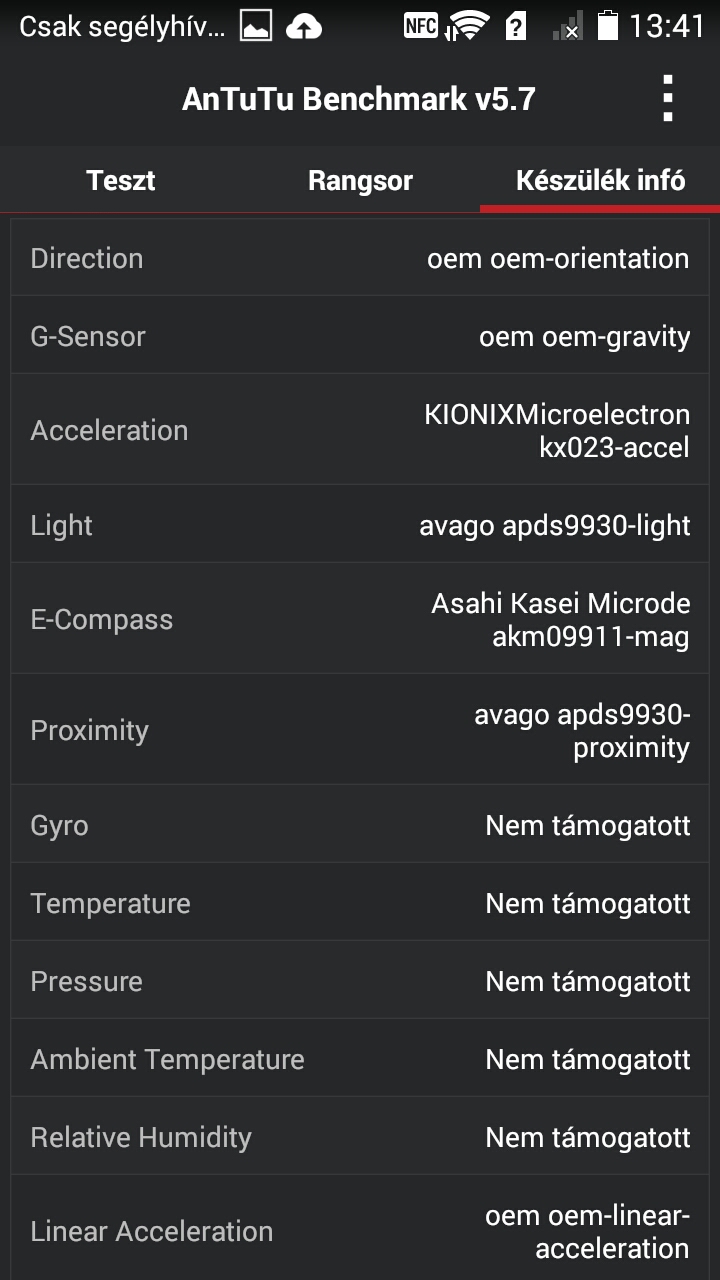Tap the no-signal mobile network icon
The height and width of the screenshot is (1280, 720).
click(x=567, y=27)
